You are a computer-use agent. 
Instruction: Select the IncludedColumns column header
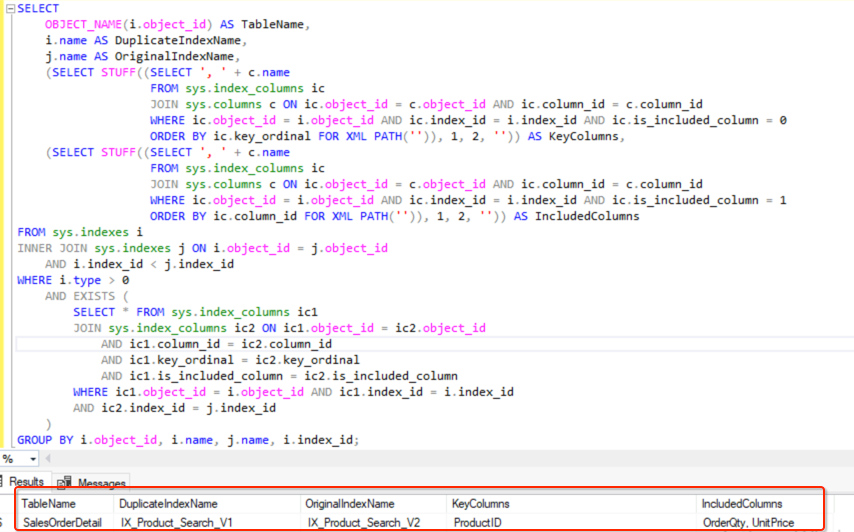tap(759, 504)
